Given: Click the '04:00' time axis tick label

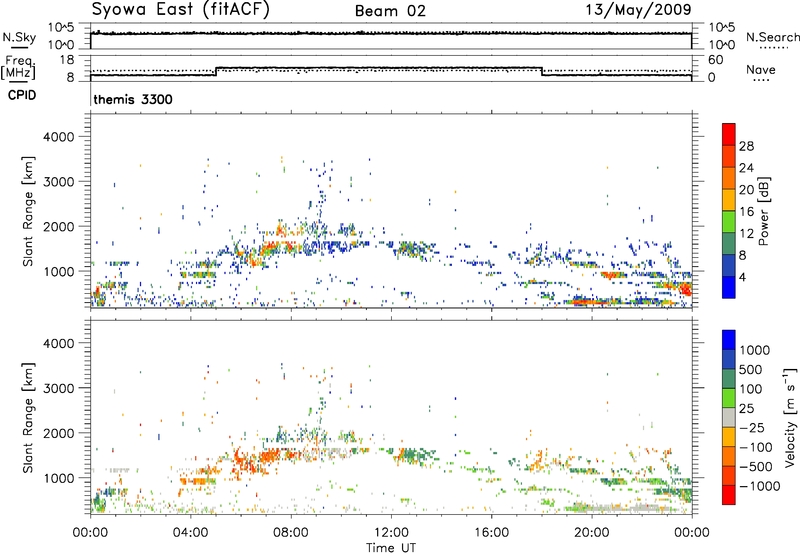Looking at the screenshot, I should (x=190, y=533).
